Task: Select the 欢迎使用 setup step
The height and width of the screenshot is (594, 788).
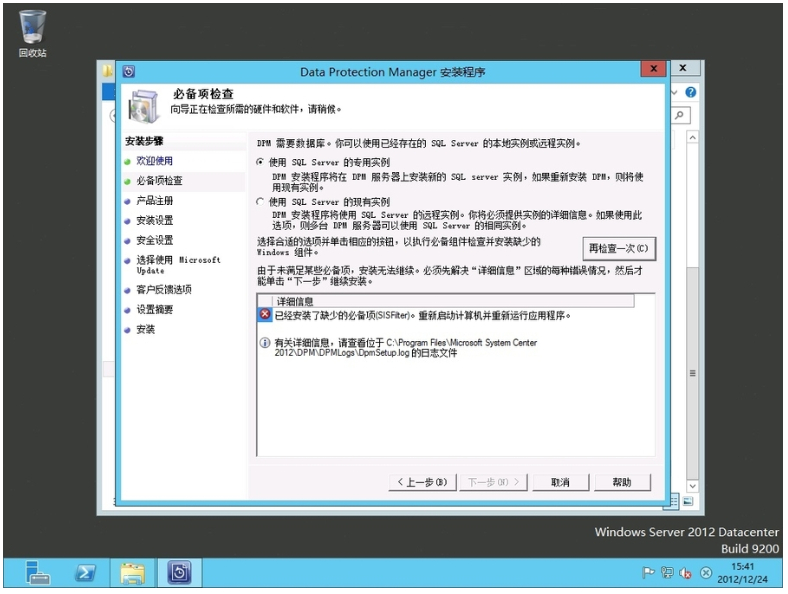Action: [x=154, y=161]
